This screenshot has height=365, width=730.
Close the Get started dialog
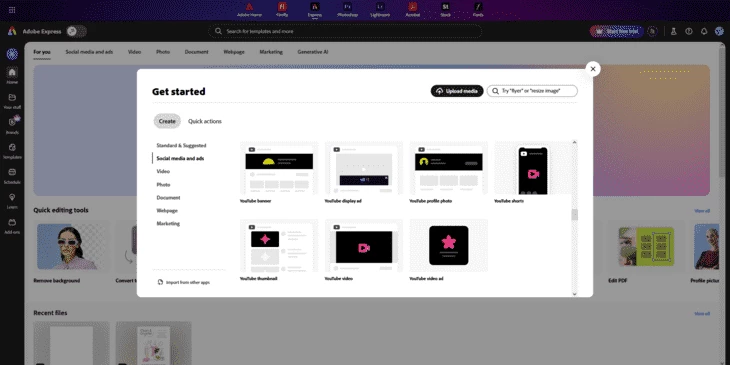coord(593,69)
